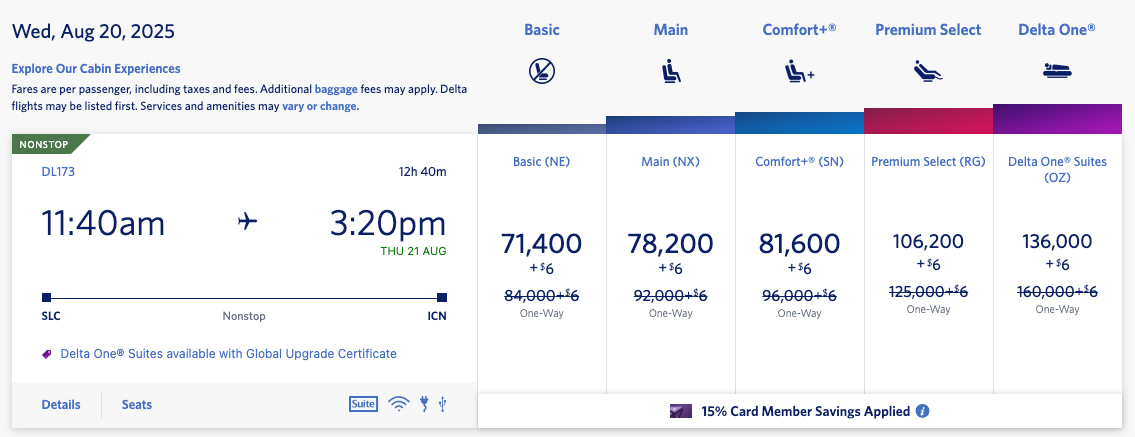Click the Premium Select recliner icon
1135x437 pixels.
[x=928, y=71]
